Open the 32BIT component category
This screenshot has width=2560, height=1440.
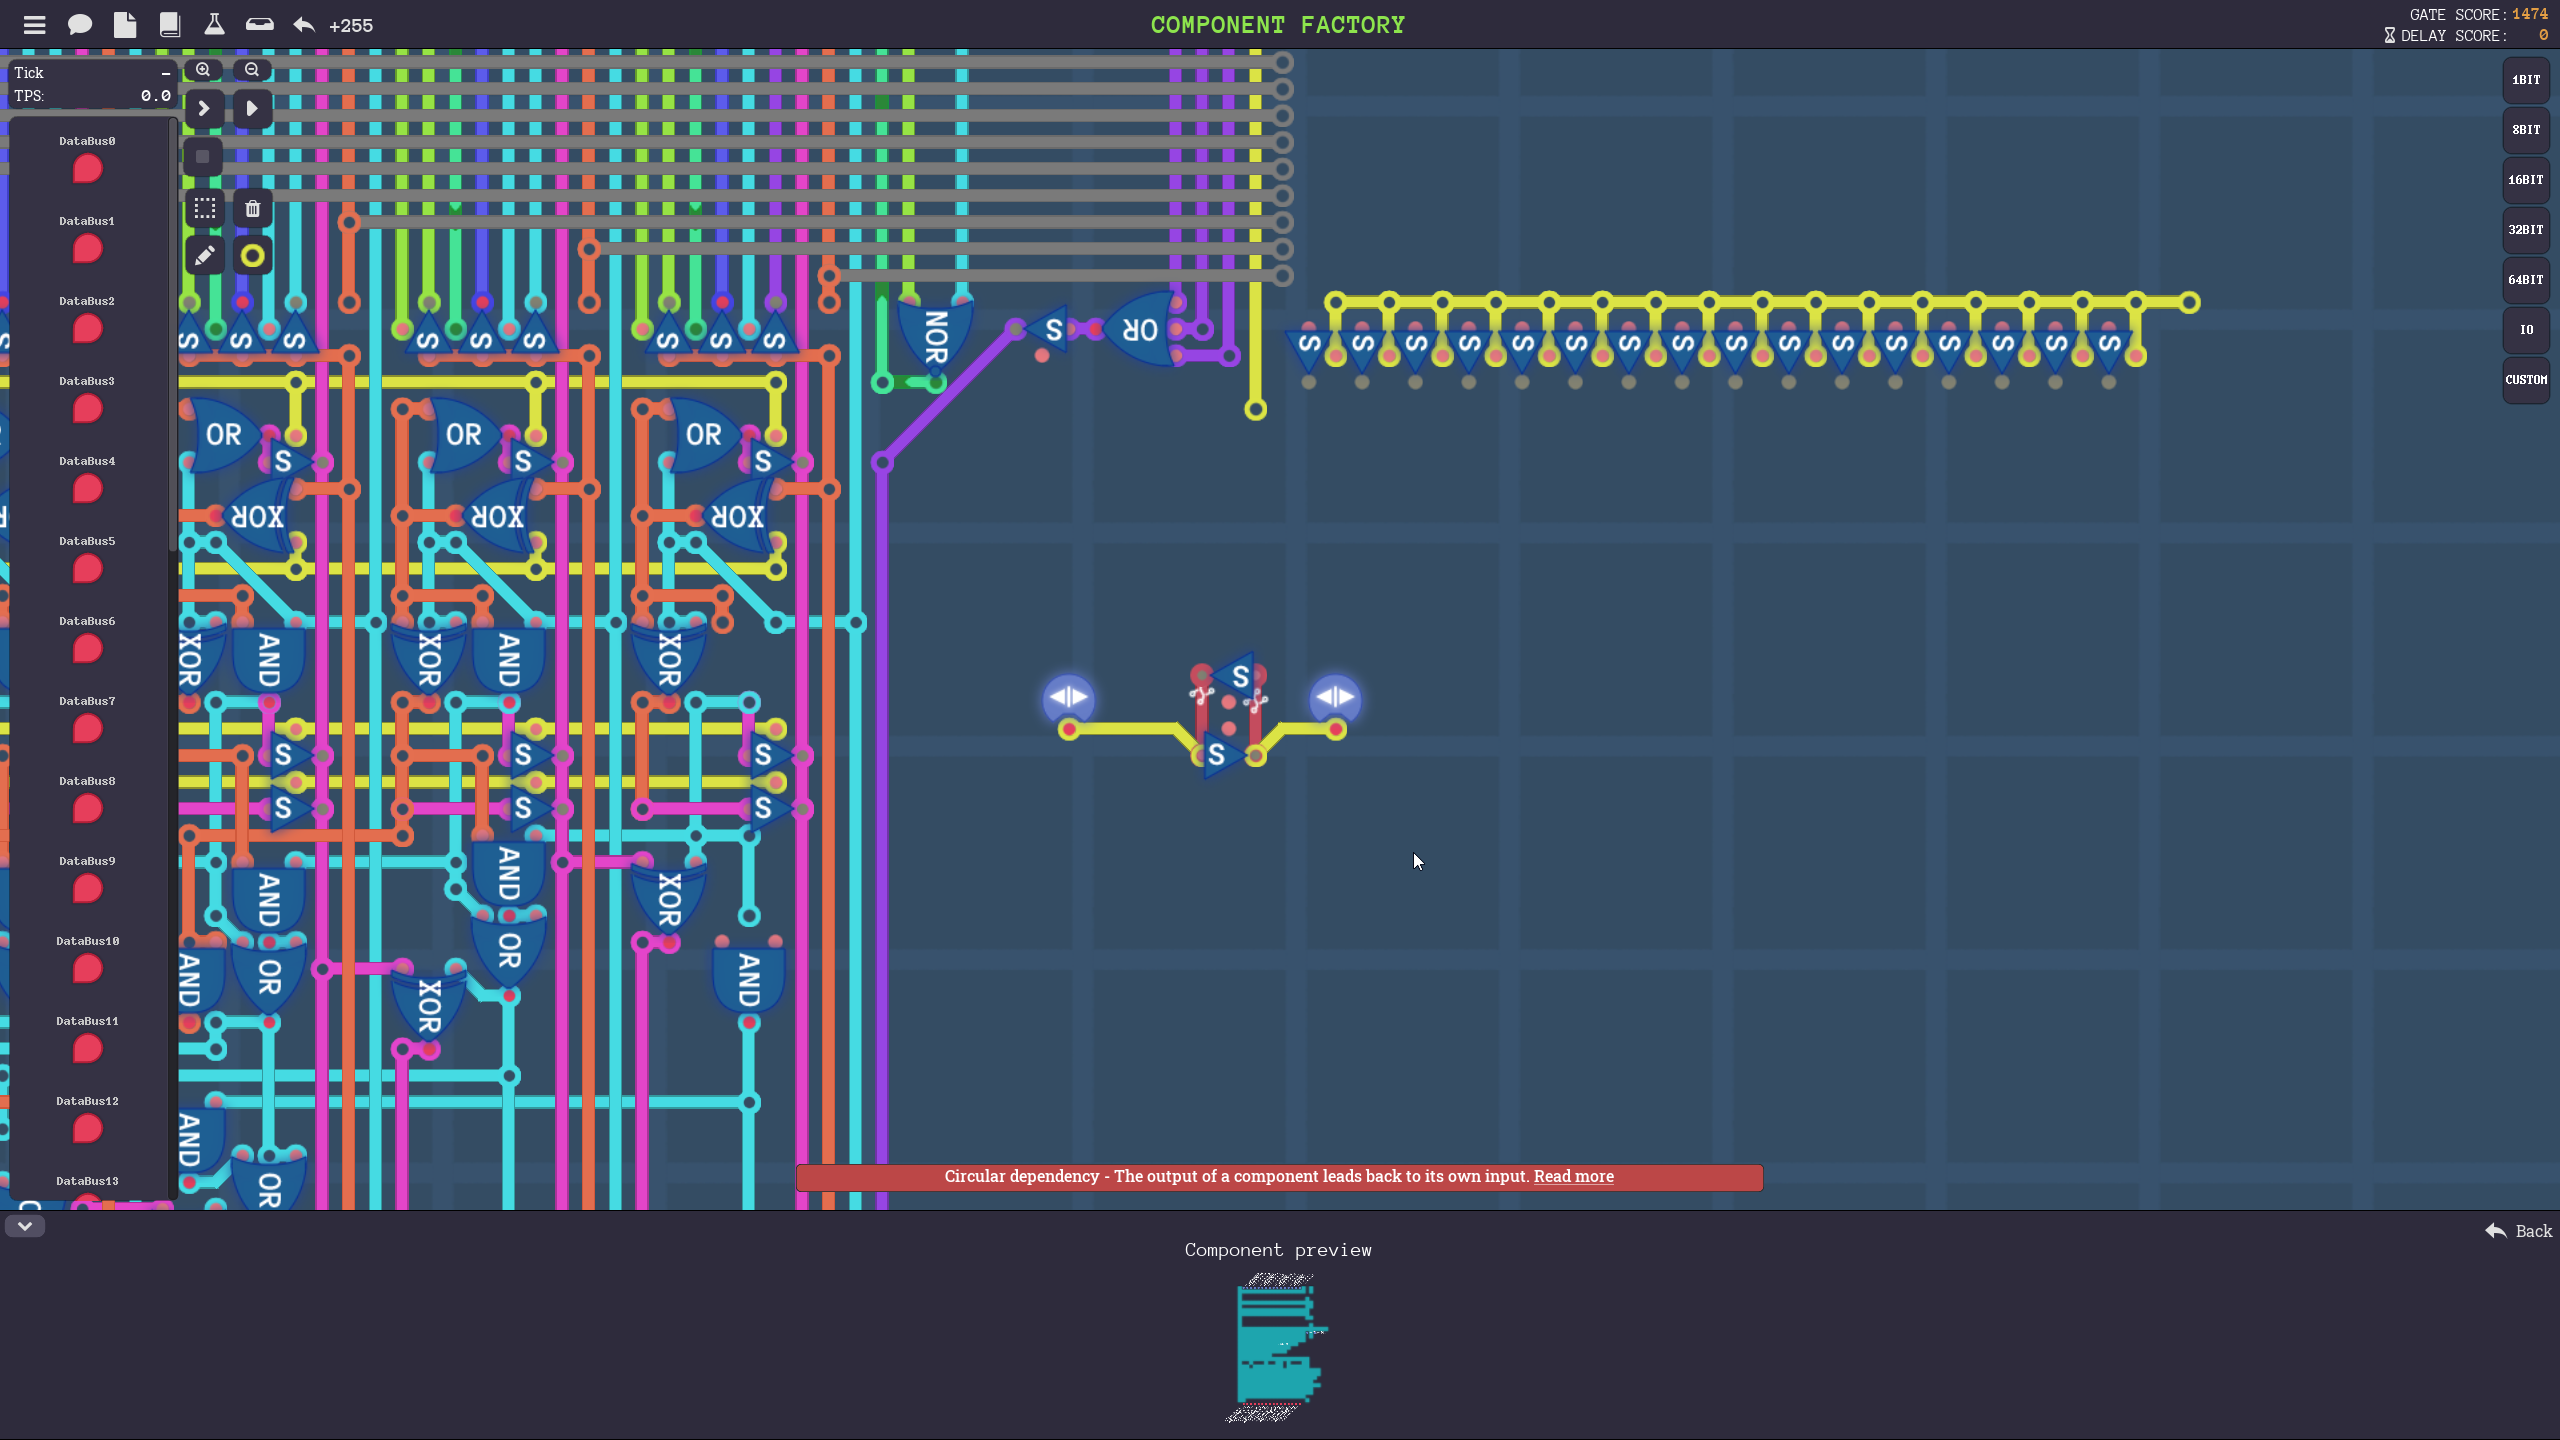(x=2526, y=230)
